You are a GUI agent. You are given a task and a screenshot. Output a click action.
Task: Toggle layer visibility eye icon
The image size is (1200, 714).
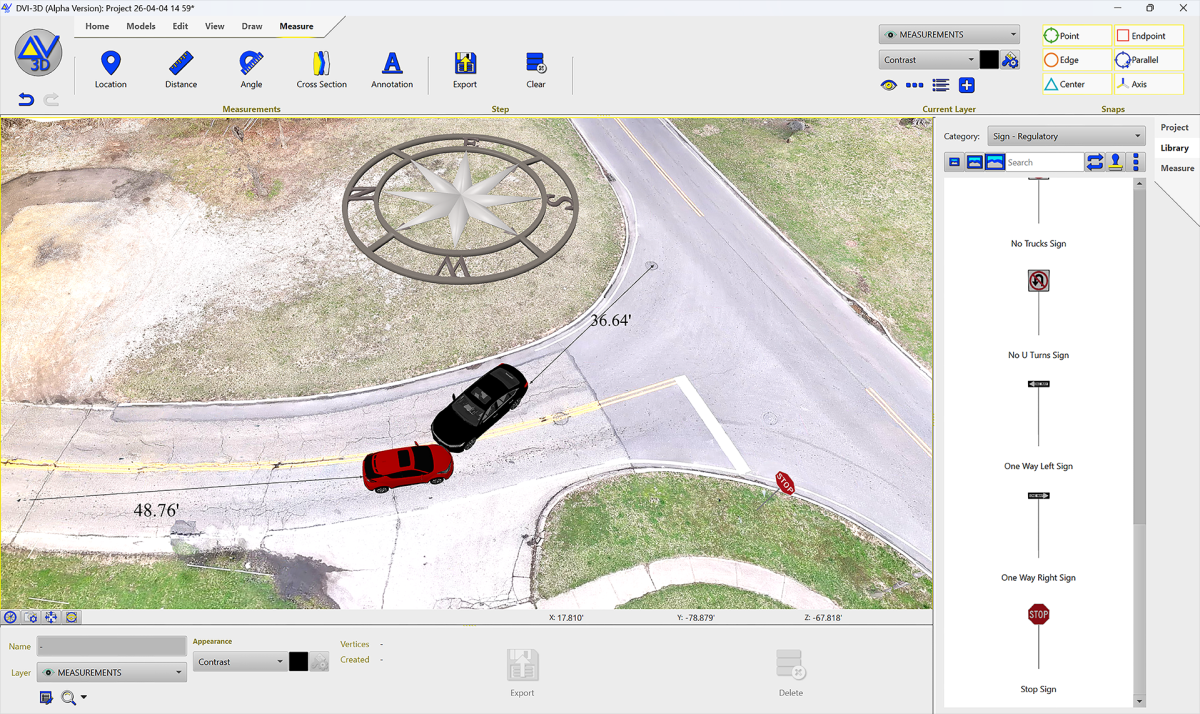tap(889, 86)
